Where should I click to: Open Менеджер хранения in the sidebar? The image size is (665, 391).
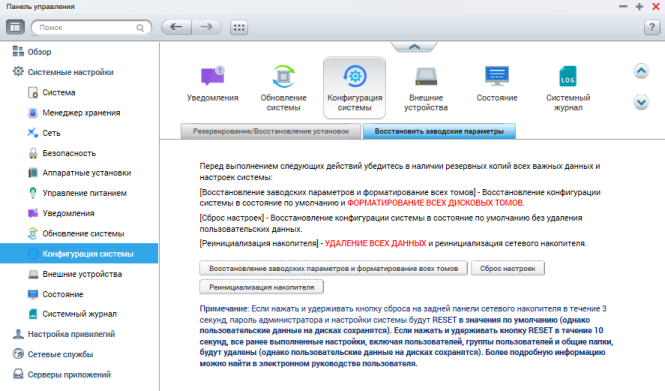coord(81,113)
